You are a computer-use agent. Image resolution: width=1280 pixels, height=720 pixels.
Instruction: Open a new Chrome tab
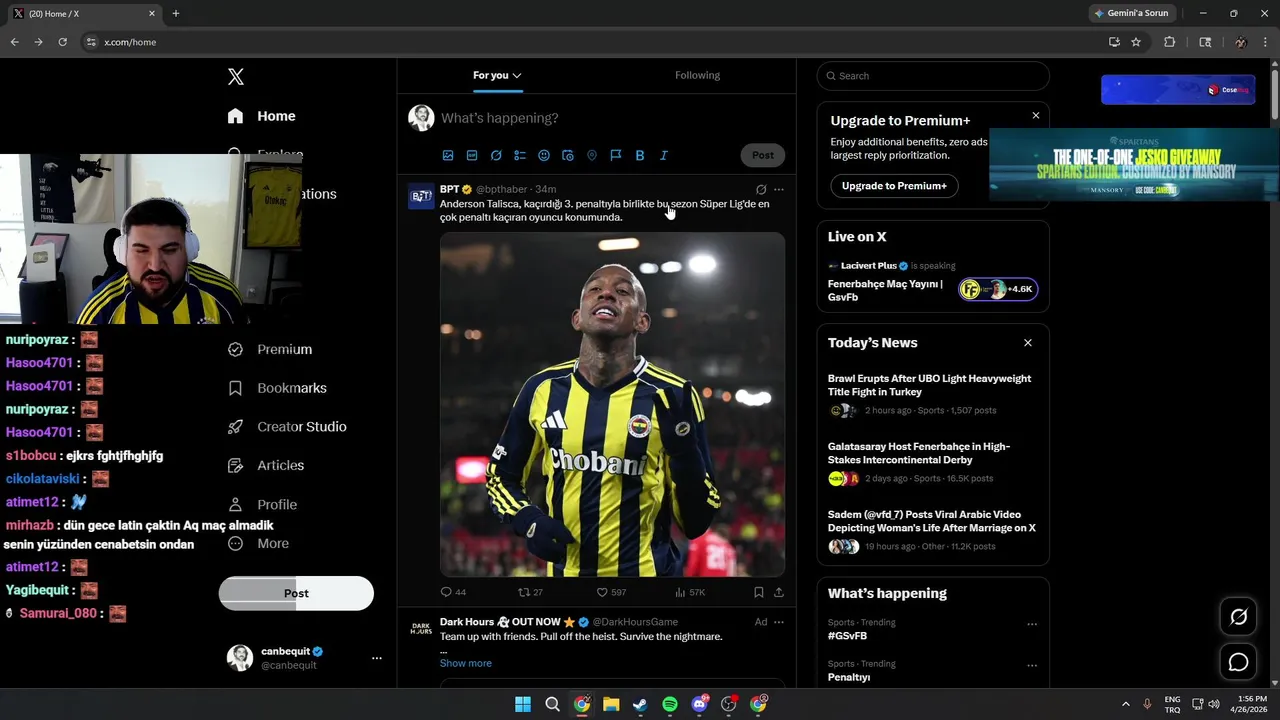(x=176, y=14)
